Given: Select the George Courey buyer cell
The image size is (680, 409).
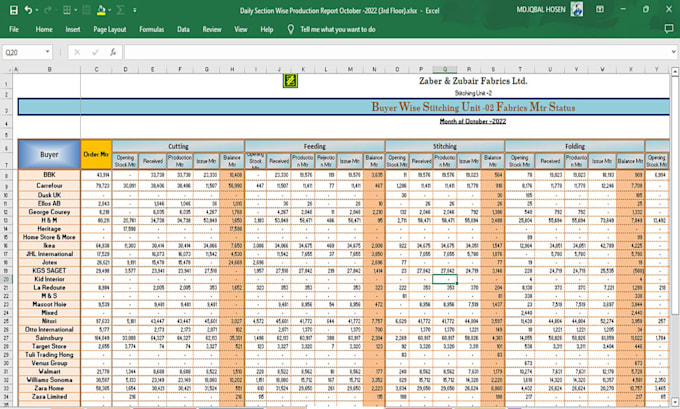Looking at the screenshot, I should point(49,212).
